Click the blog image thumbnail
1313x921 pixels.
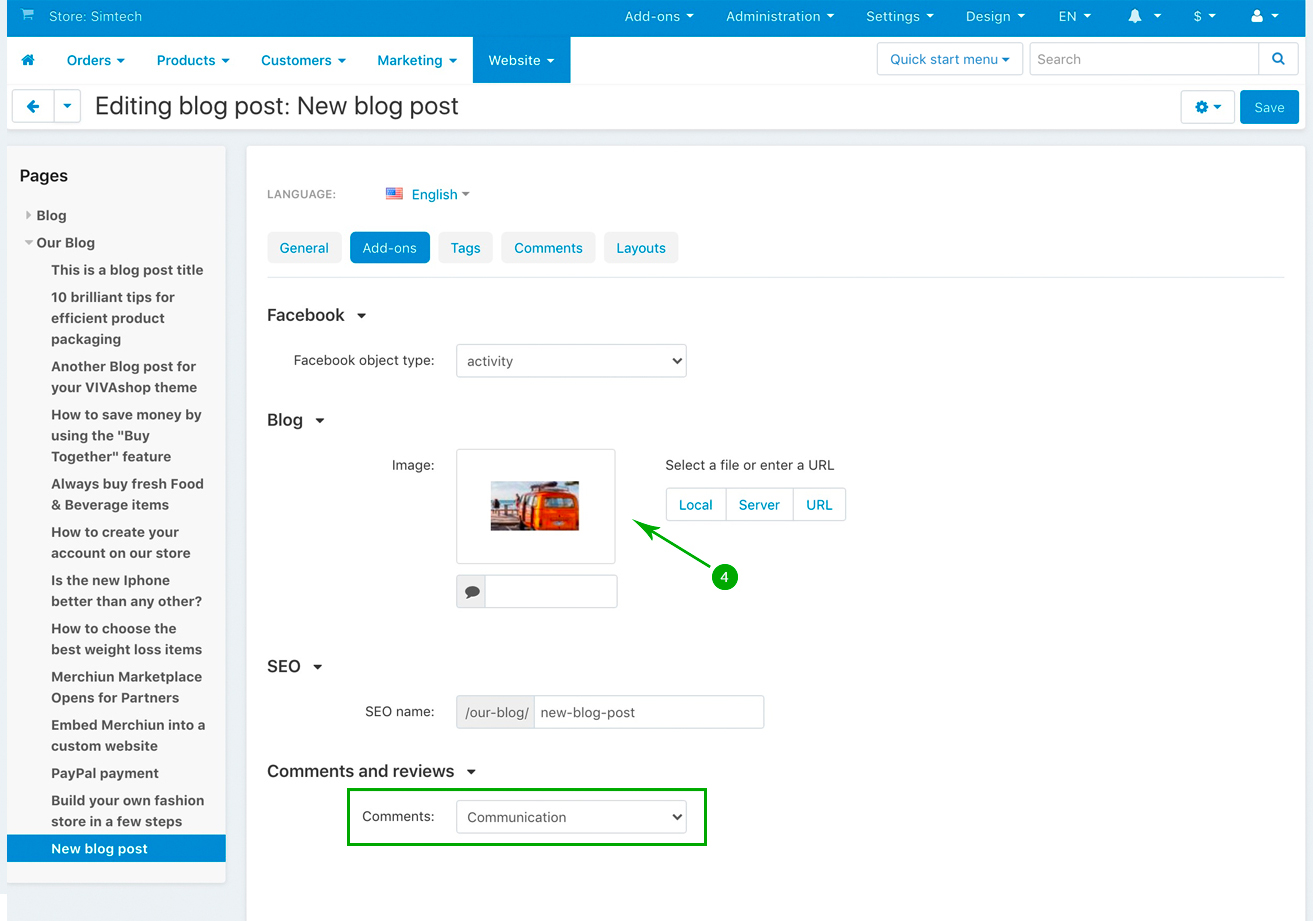click(x=535, y=506)
